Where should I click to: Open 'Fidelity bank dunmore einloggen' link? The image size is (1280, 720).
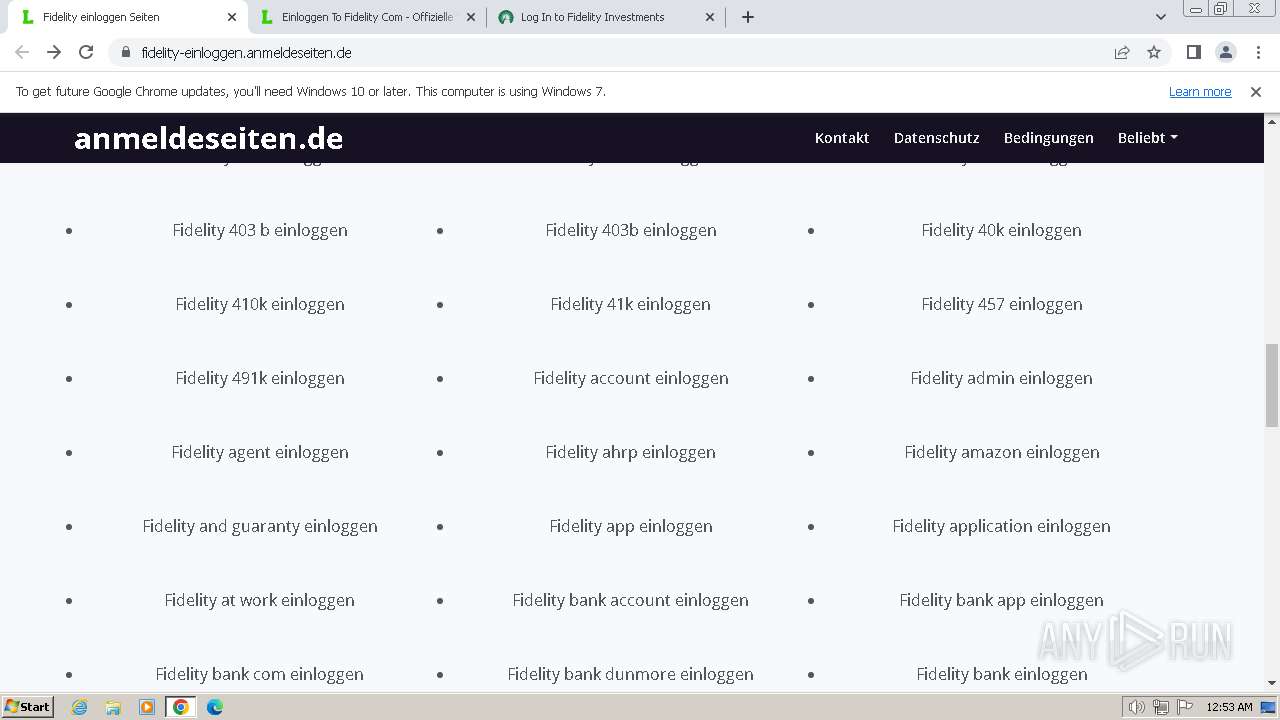point(631,674)
